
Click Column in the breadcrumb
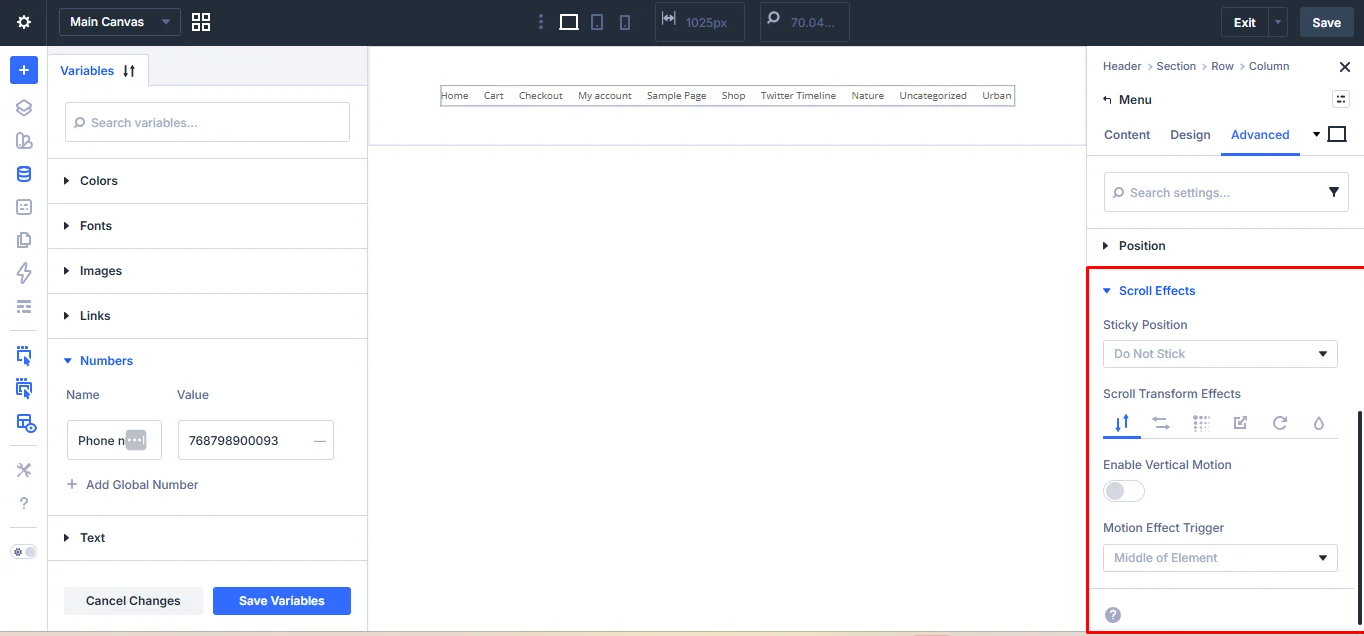[x=1269, y=66]
